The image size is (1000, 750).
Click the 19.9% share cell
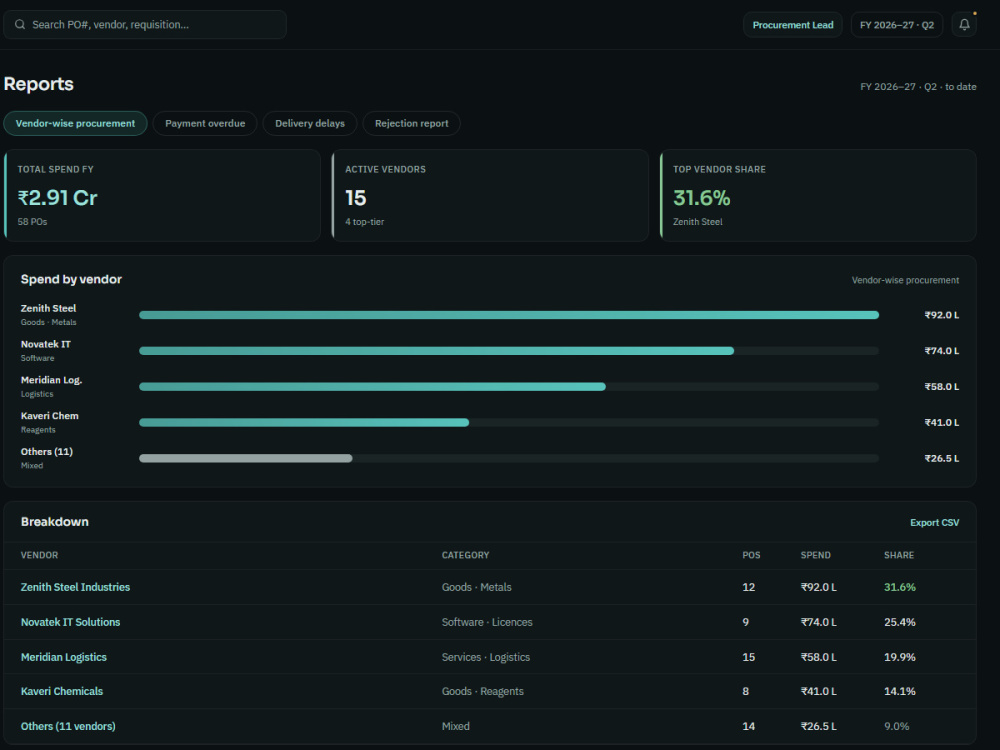[900, 657]
